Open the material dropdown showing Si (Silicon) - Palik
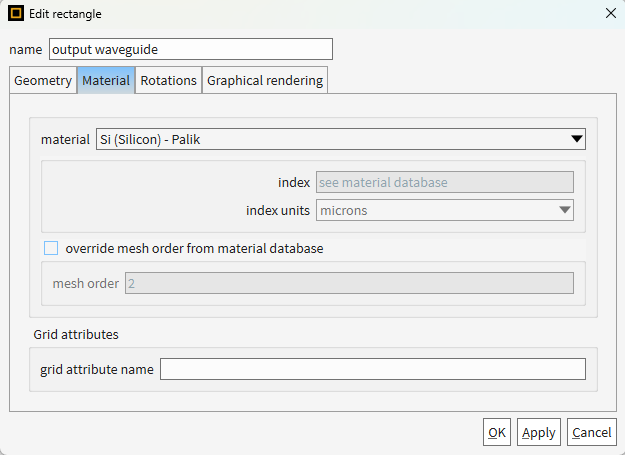The image size is (625, 455). [341, 139]
